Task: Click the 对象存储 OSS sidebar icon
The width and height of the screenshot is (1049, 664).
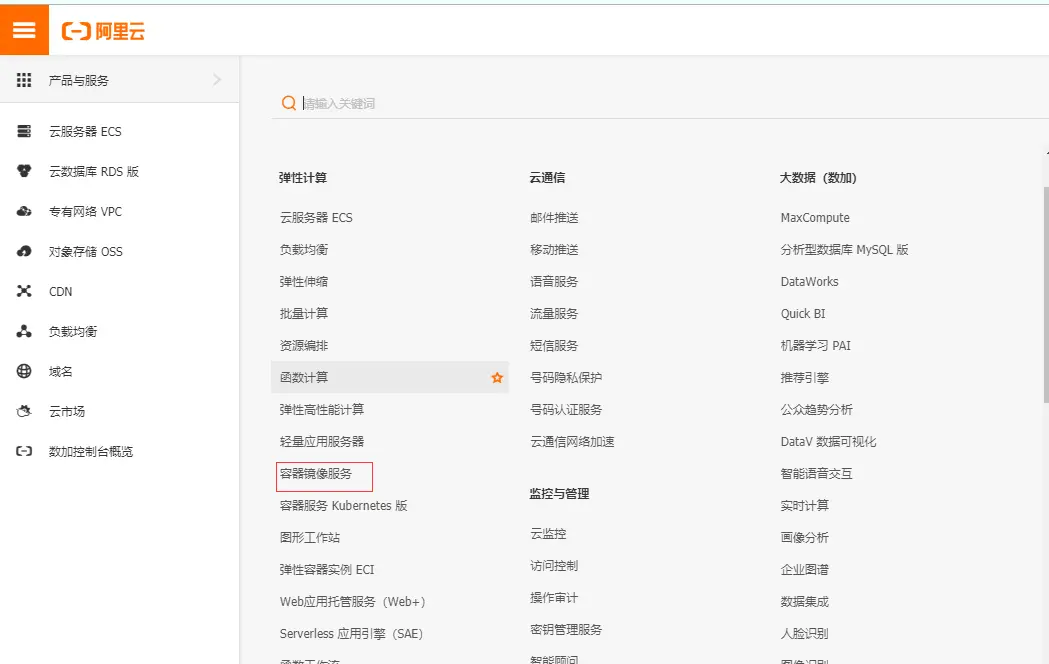Action: 23,251
